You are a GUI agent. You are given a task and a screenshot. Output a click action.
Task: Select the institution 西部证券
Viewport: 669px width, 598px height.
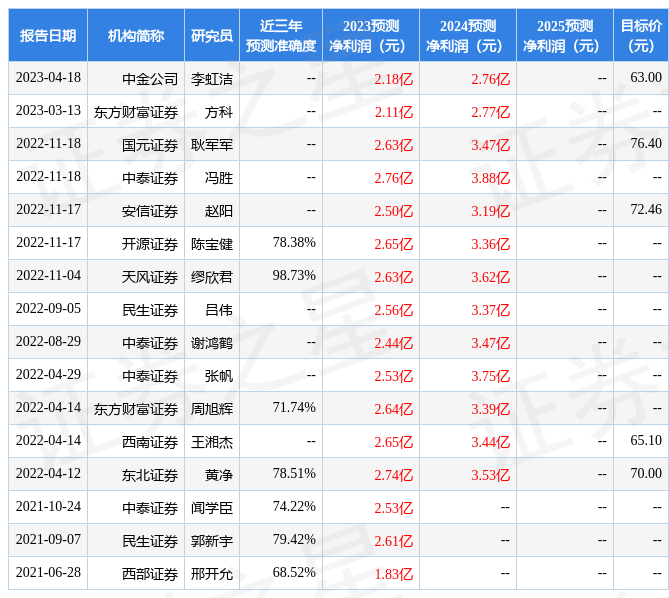click(150, 574)
